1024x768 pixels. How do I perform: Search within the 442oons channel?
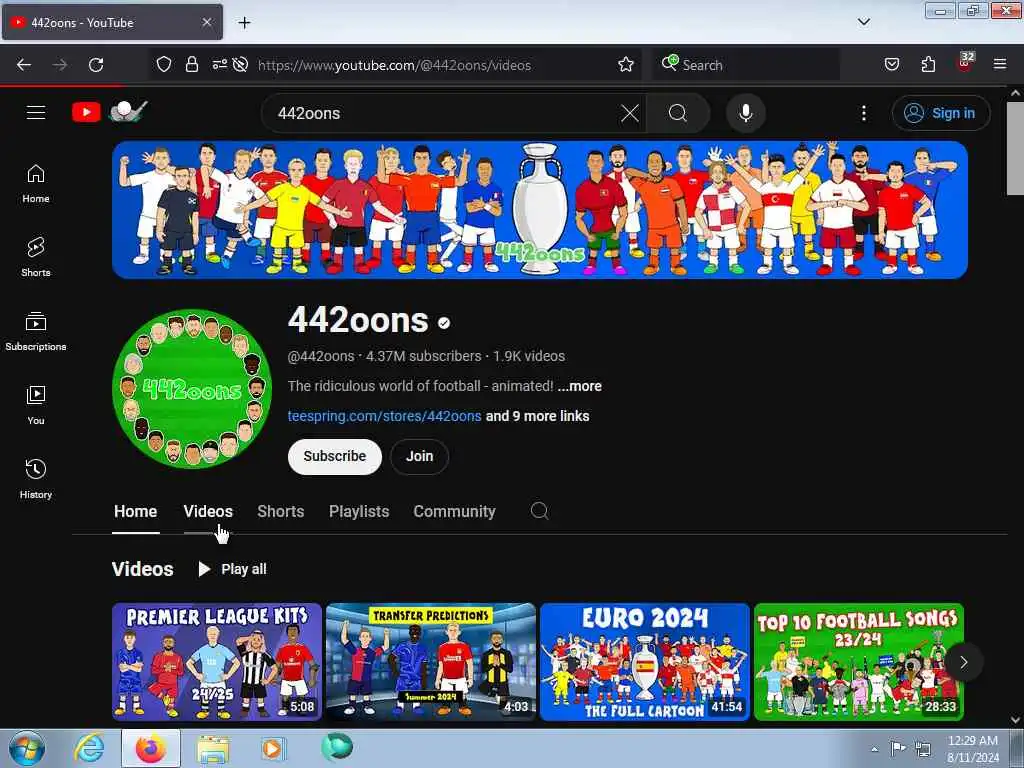(539, 511)
